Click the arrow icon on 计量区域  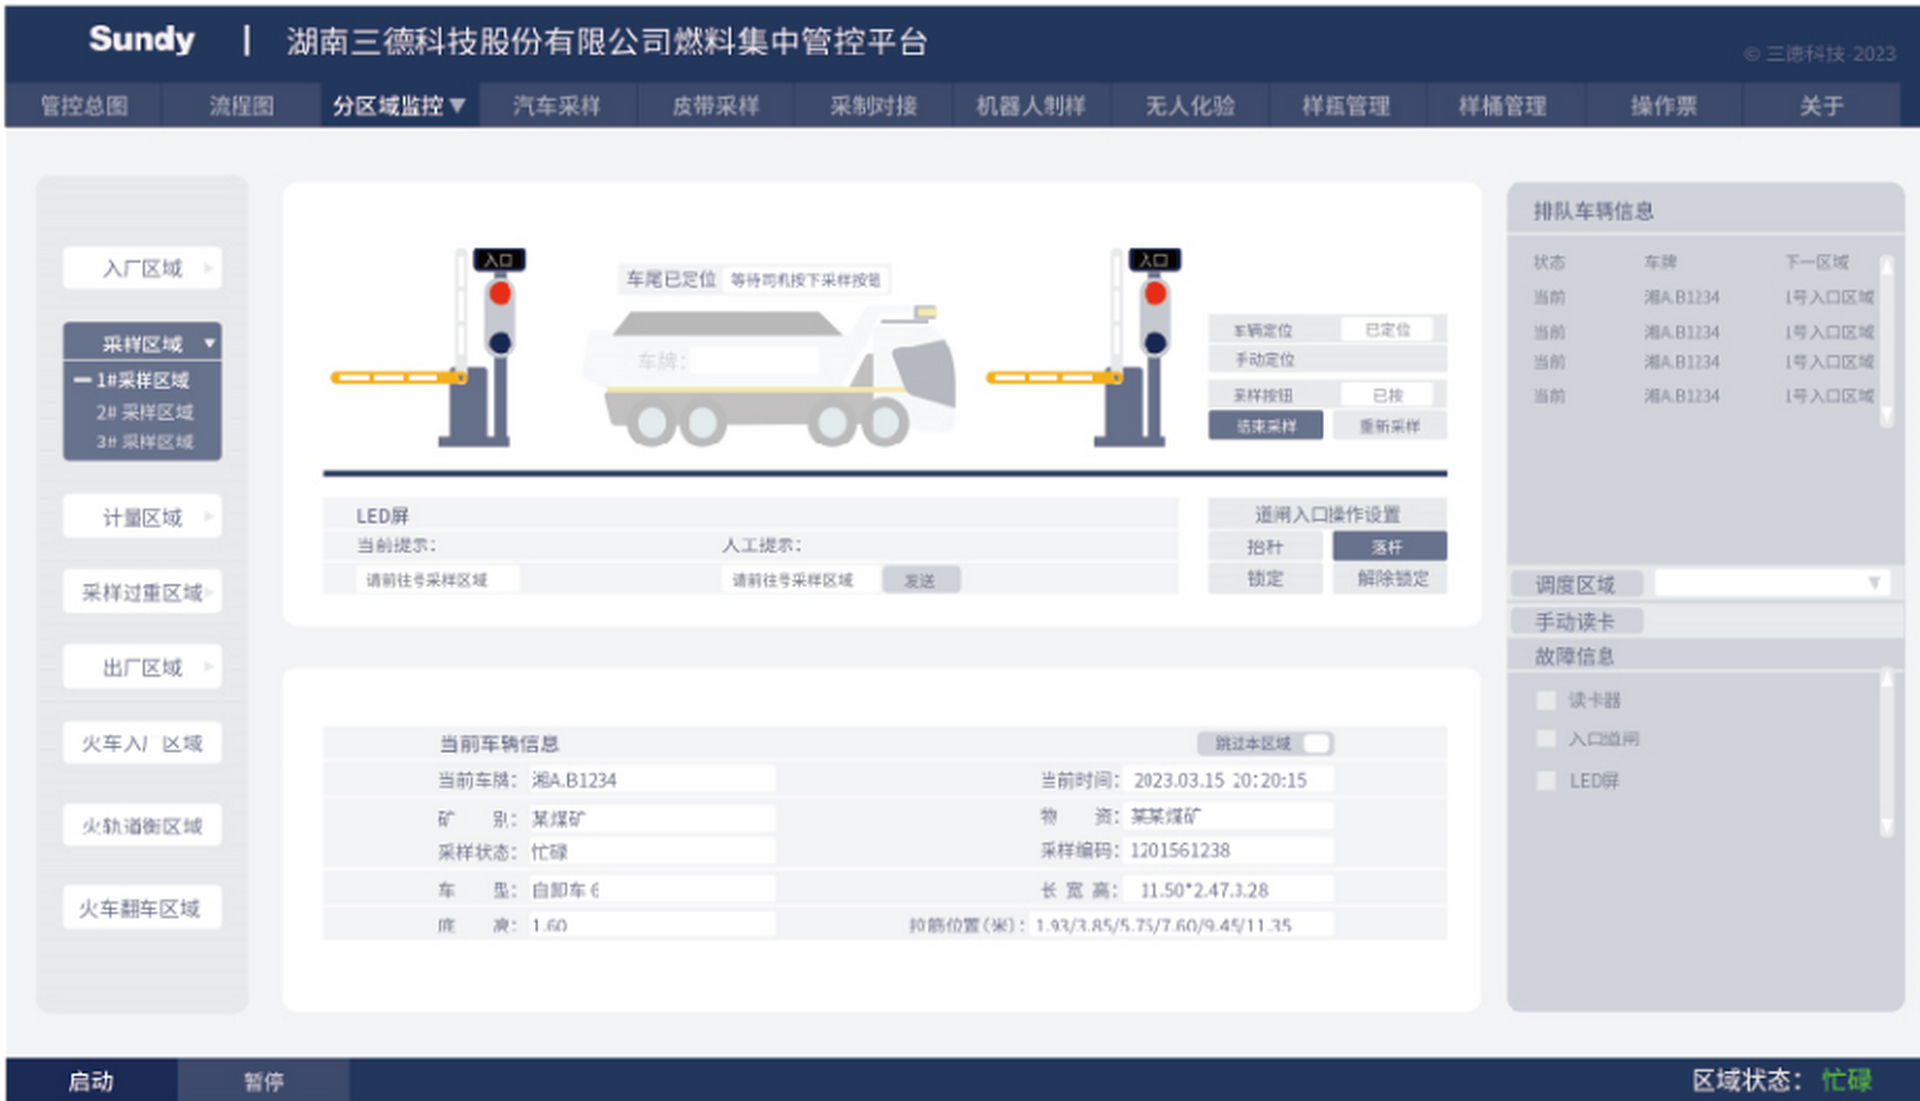click(x=208, y=517)
